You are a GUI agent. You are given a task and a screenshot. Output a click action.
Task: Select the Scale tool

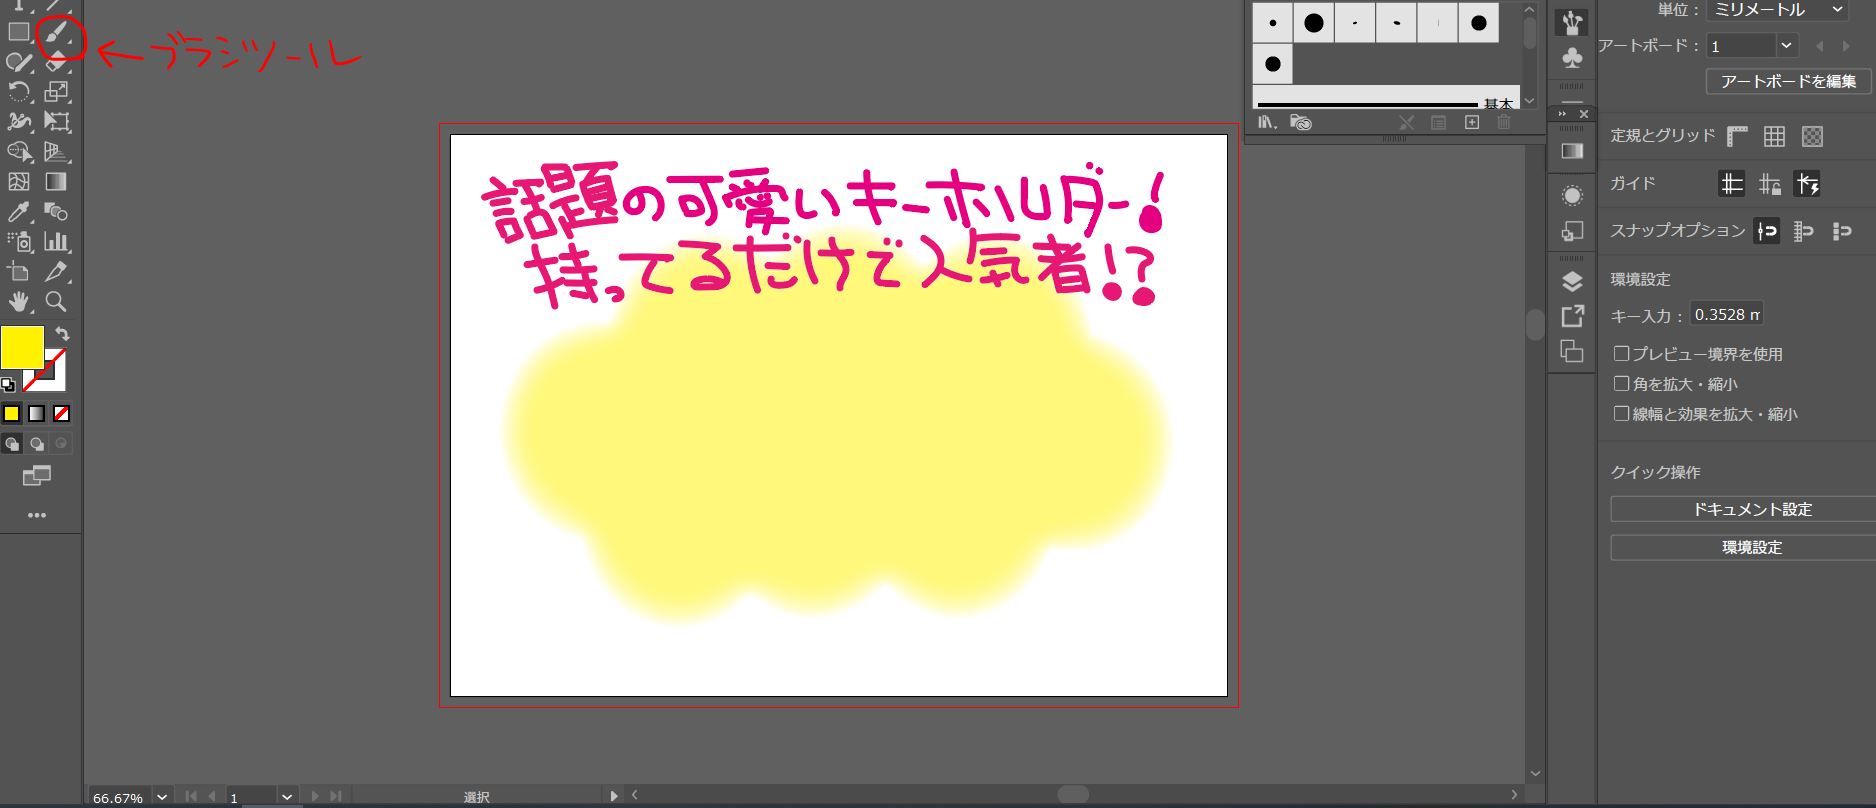56,92
